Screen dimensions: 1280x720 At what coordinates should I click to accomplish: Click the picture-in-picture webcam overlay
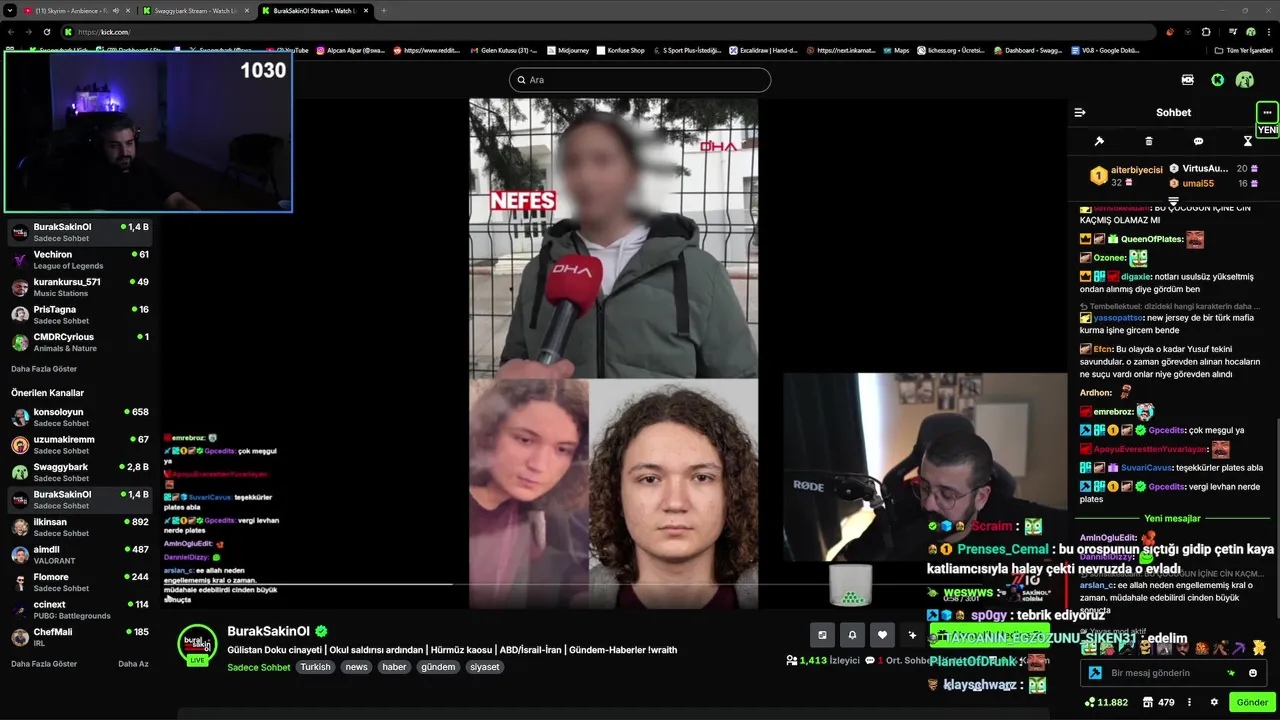[x=148, y=132]
